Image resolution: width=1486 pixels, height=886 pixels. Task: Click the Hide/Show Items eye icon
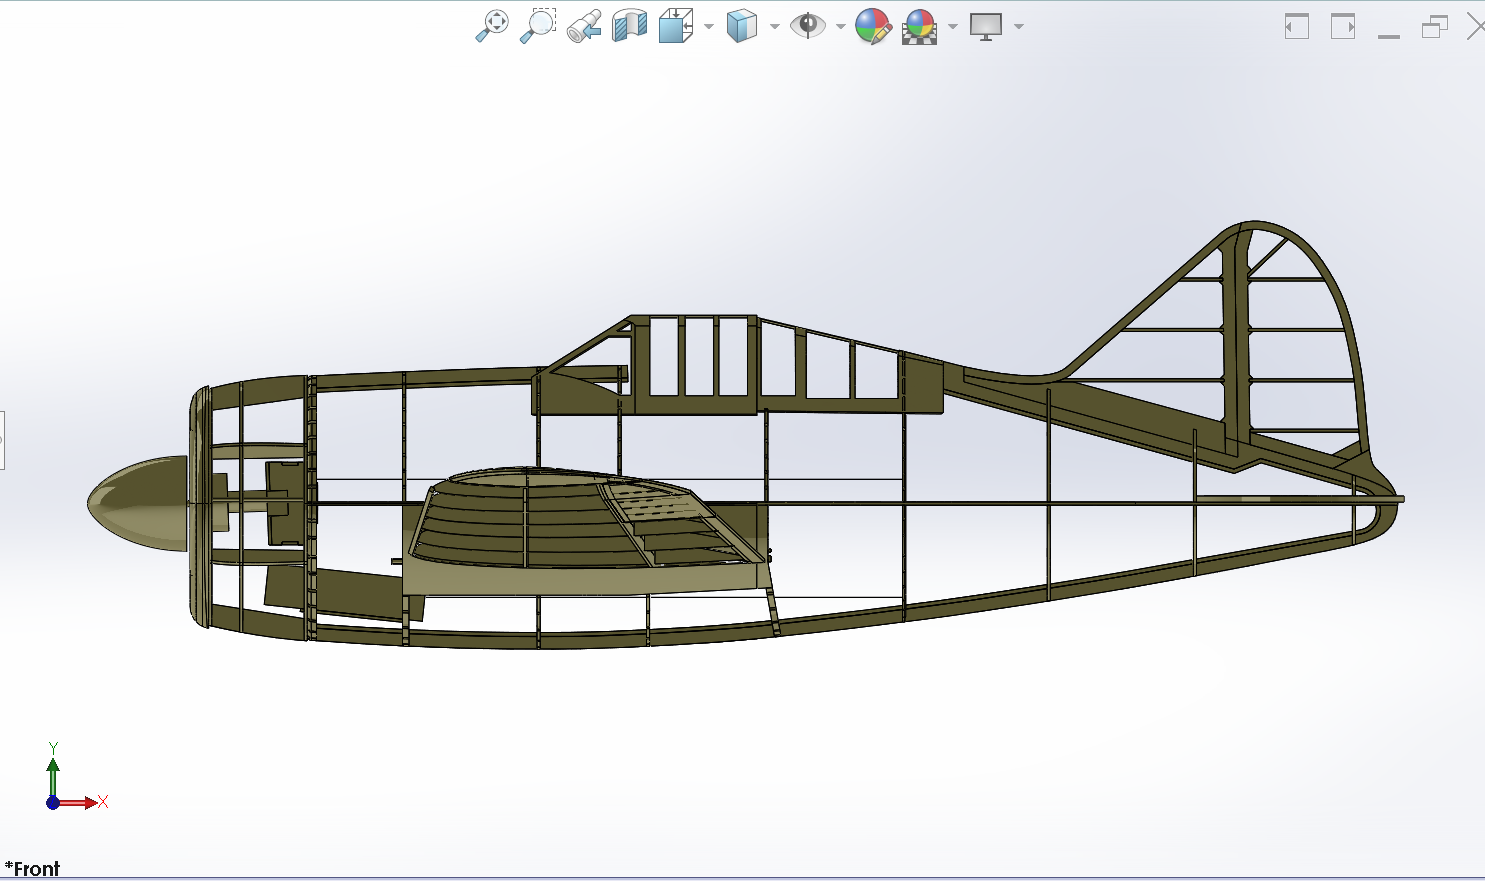(808, 26)
